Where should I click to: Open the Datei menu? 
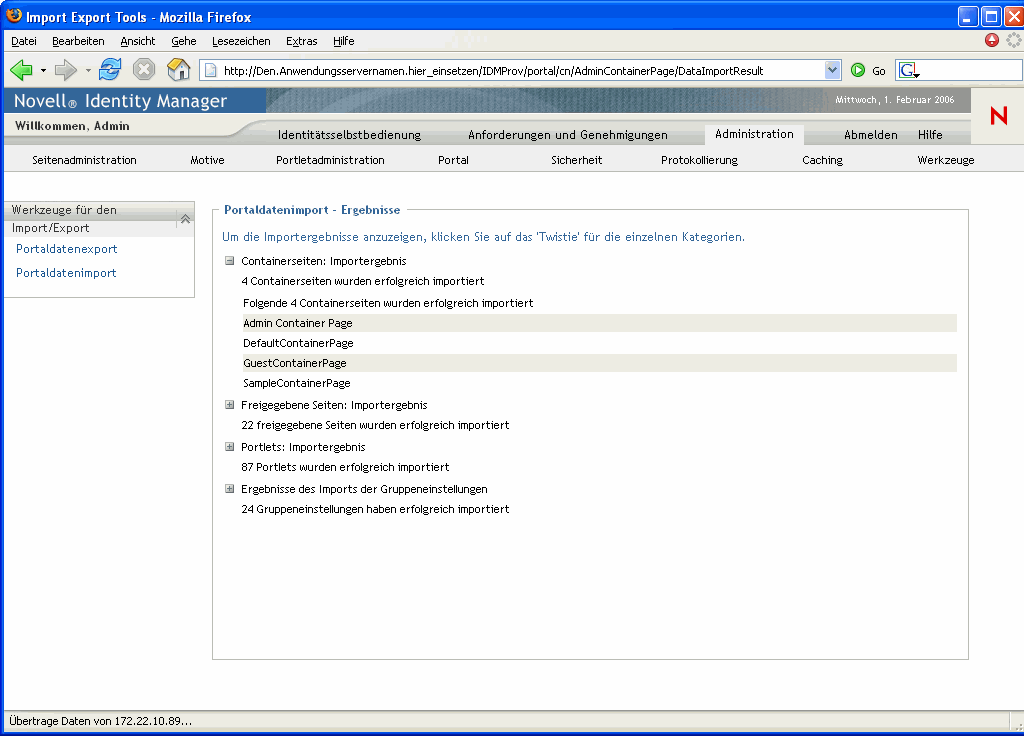coord(24,41)
